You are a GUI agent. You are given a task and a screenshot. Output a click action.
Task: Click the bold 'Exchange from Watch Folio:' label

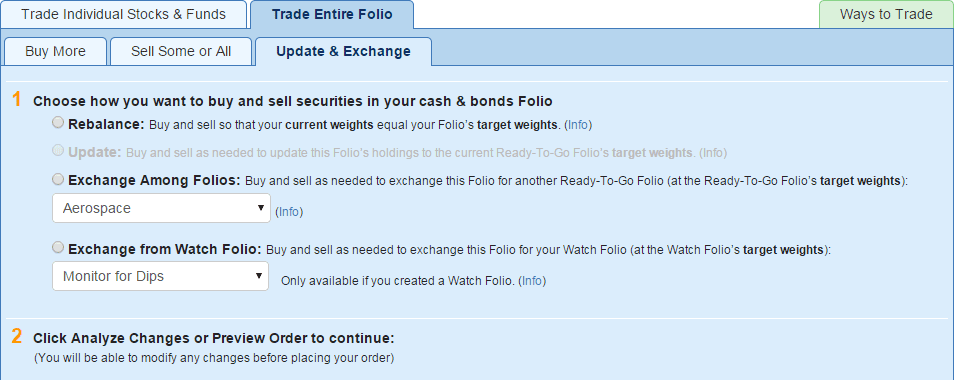tap(165, 249)
